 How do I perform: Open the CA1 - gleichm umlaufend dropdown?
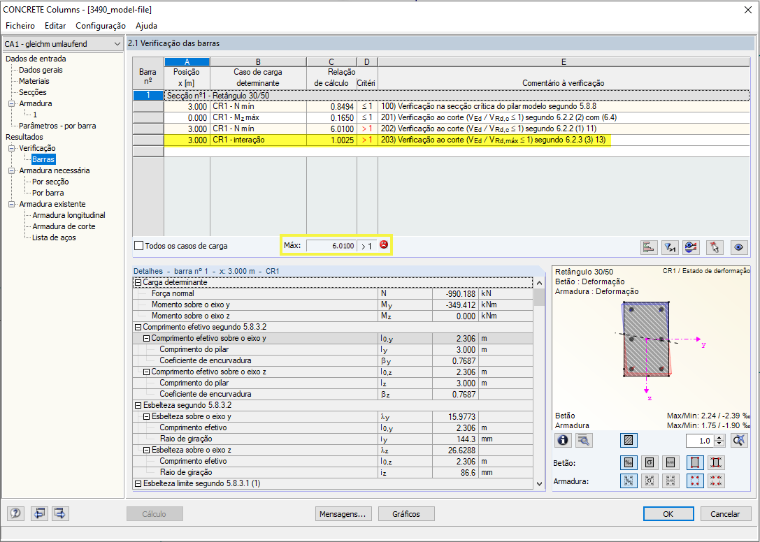pos(63,44)
